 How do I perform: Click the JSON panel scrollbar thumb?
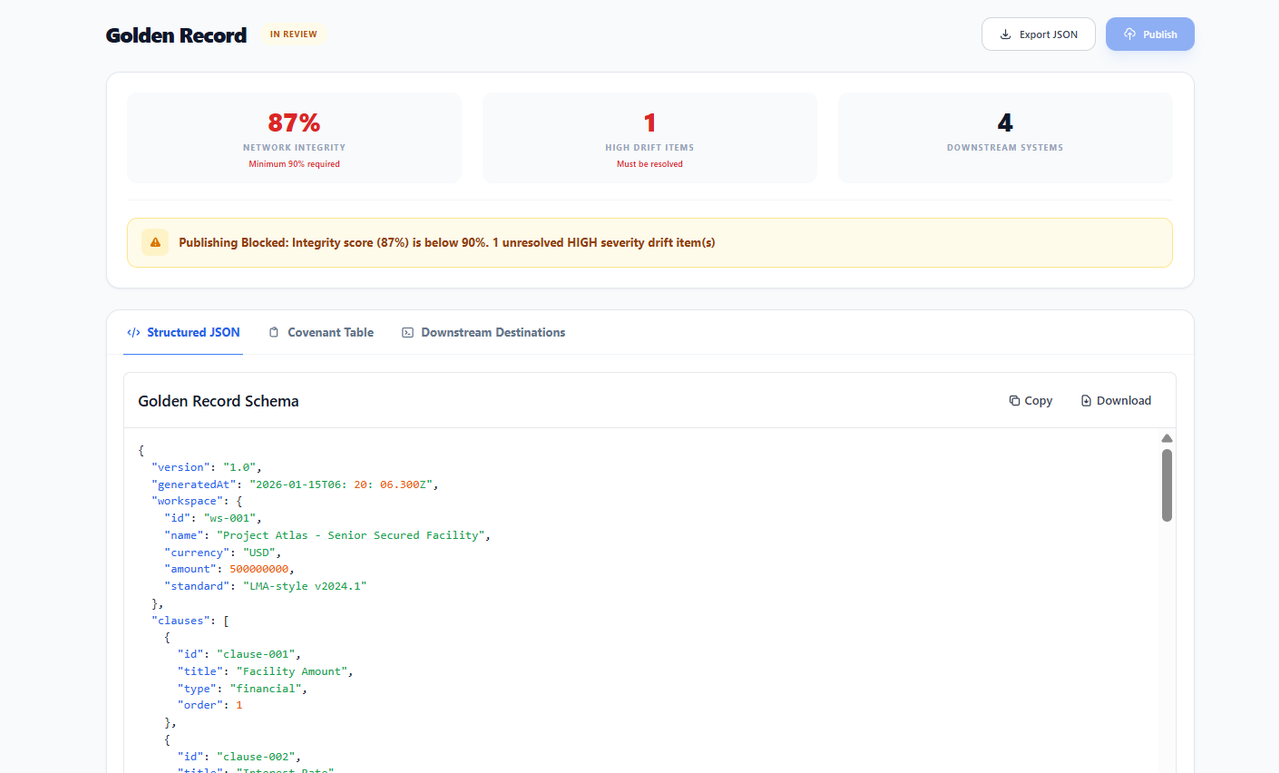[x=1167, y=485]
